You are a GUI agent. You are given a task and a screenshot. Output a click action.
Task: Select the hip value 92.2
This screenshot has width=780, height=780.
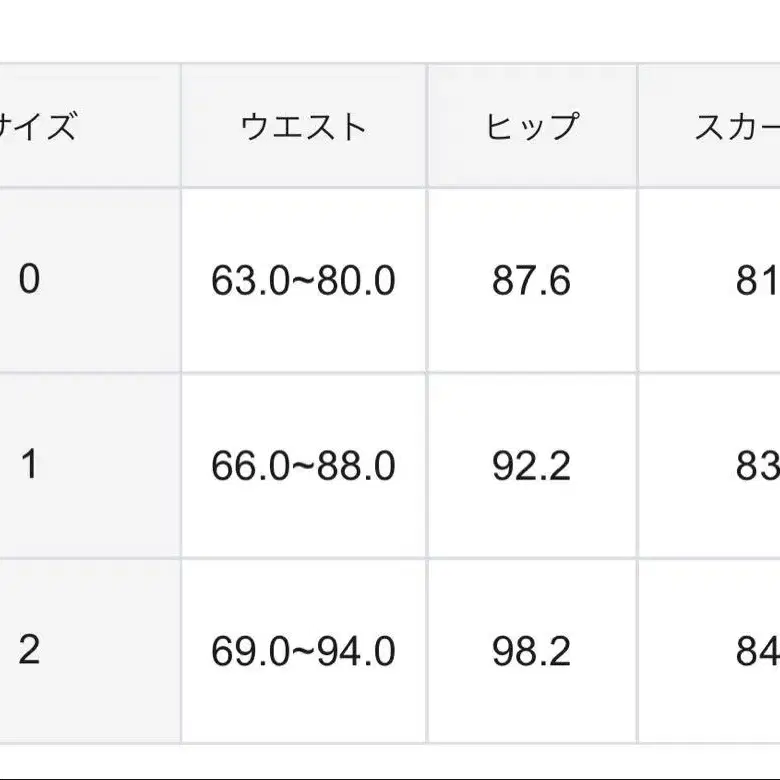532,466
